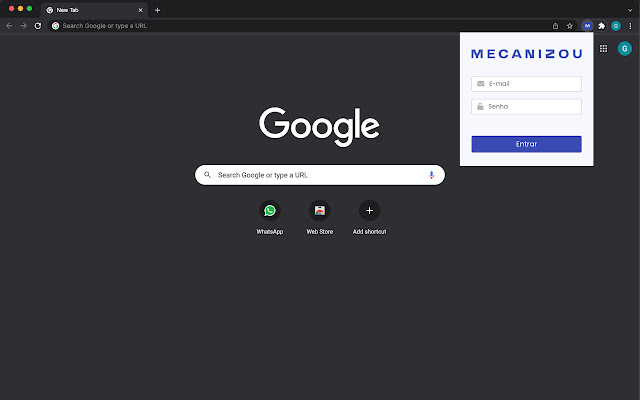Click the red close window button
This screenshot has width=640, height=400.
11,9
